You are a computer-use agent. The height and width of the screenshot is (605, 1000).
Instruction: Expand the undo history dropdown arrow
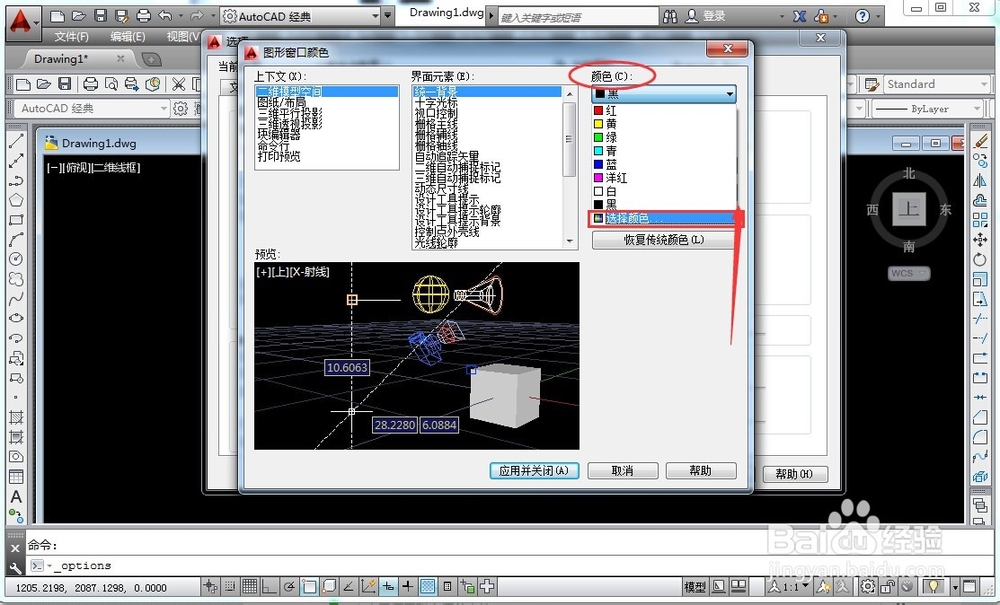click(181, 16)
